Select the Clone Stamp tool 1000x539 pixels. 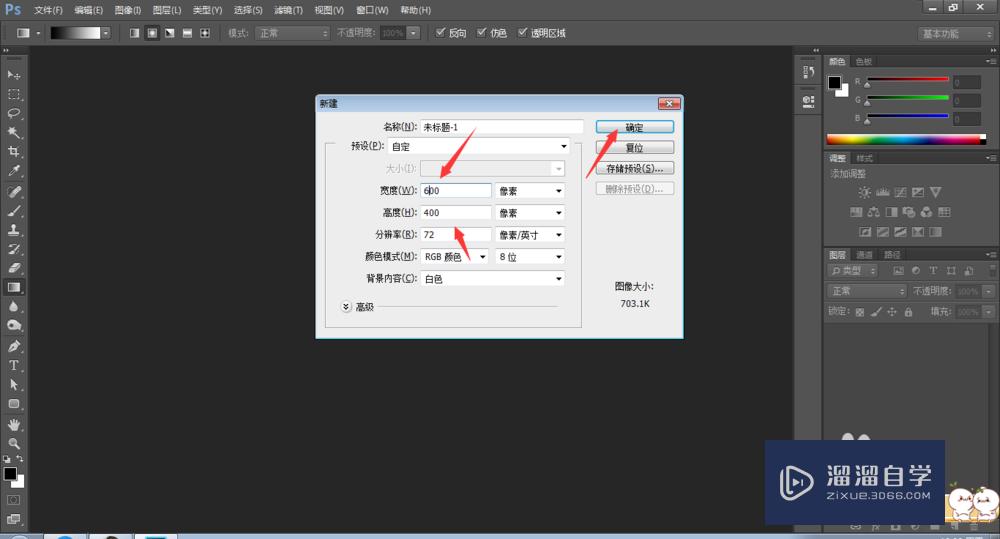tap(13, 230)
